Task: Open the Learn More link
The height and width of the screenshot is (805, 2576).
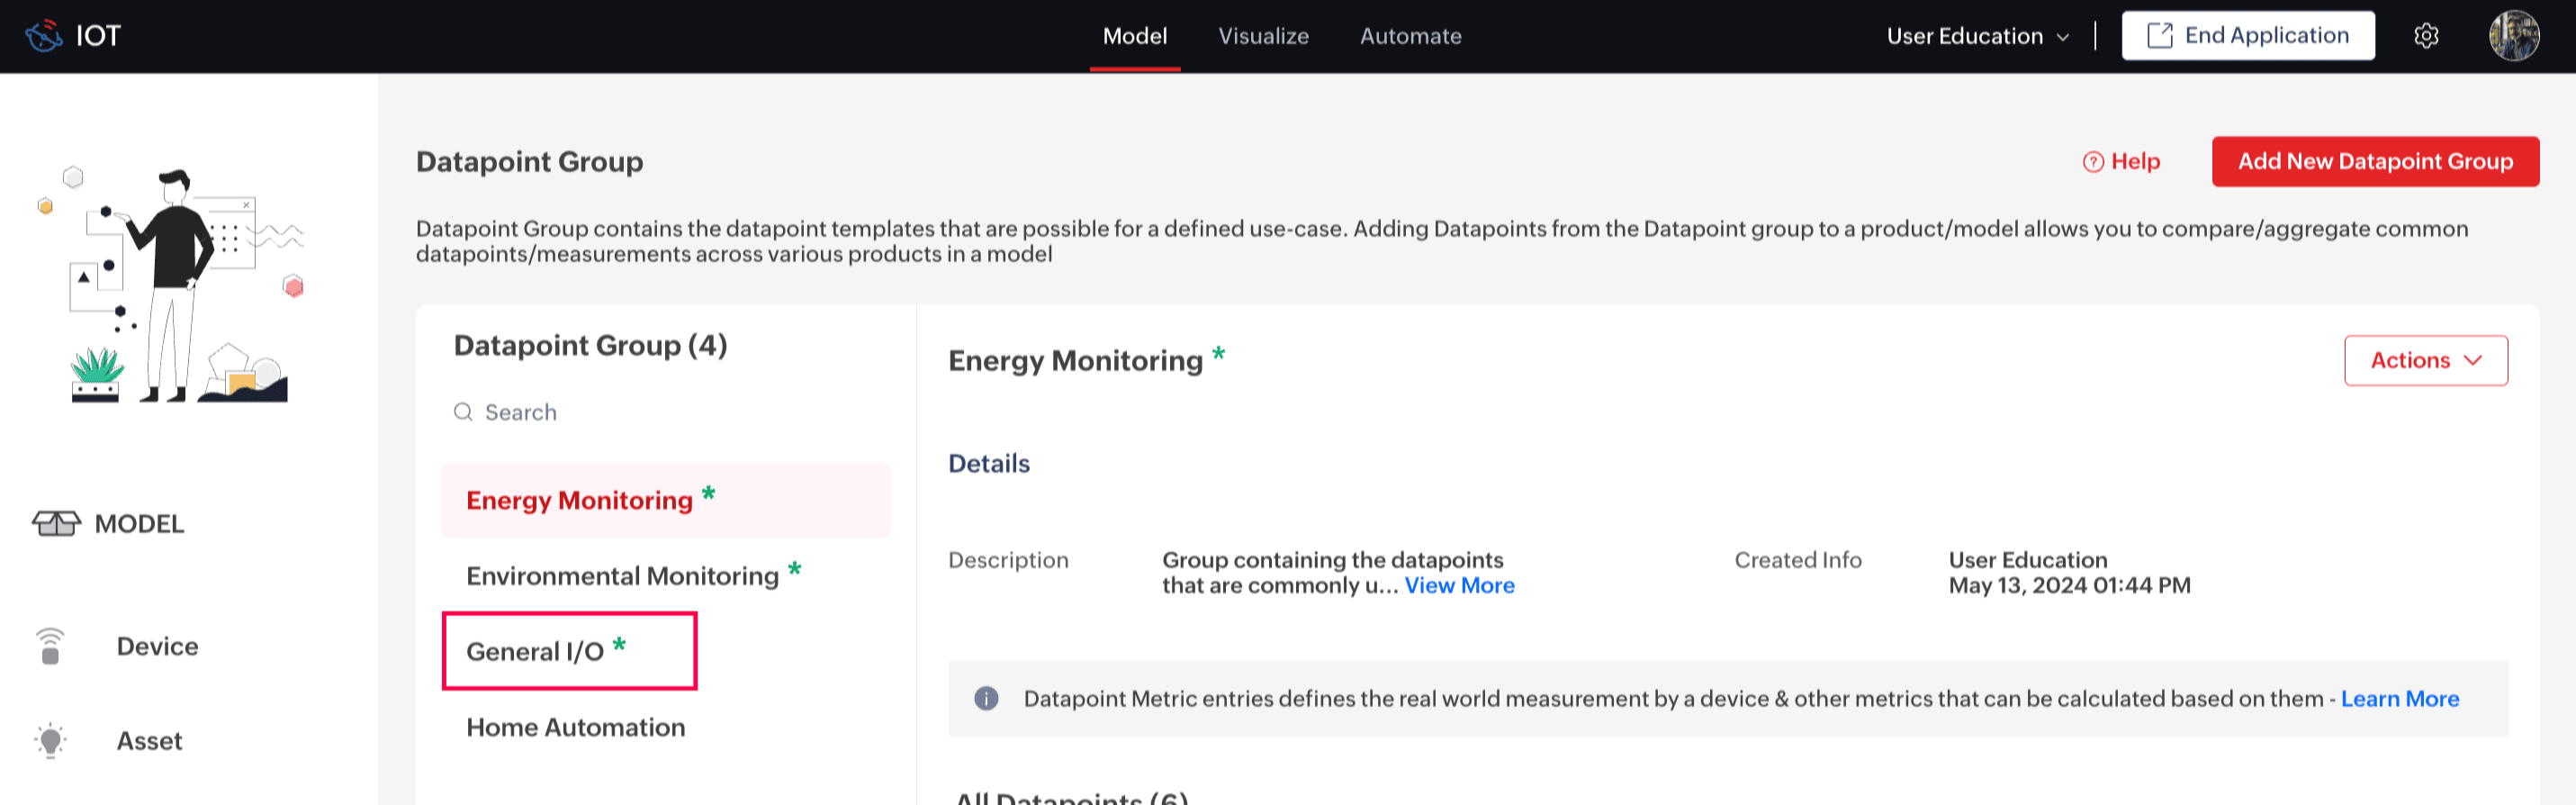Action: 2399,699
